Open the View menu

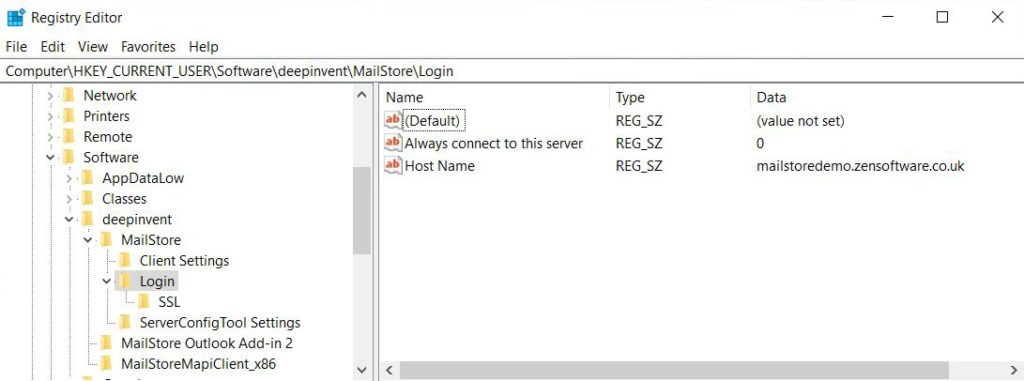pyautogui.click(x=93, y=46)
